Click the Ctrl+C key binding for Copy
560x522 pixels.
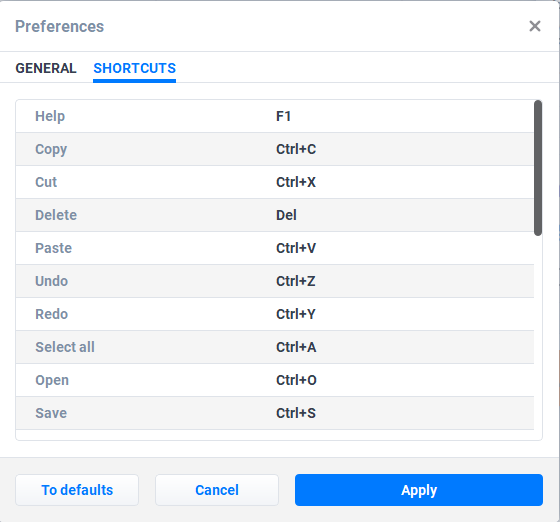click(296, 149)
